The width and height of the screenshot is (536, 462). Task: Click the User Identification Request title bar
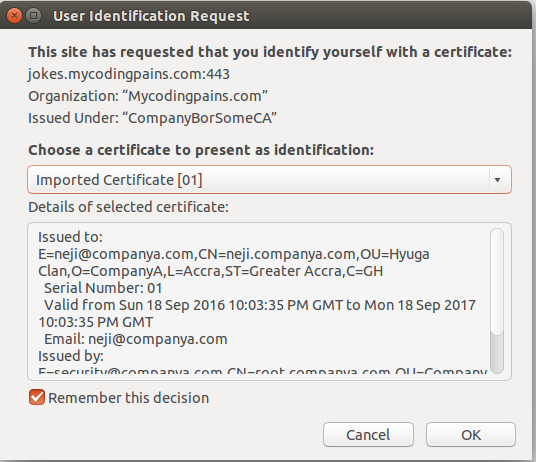pos(268,16)
